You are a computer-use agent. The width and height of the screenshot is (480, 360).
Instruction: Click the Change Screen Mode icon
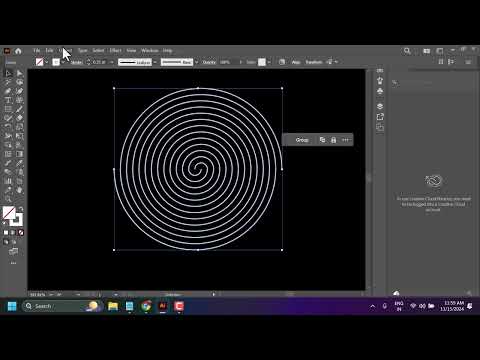[13, 251]
